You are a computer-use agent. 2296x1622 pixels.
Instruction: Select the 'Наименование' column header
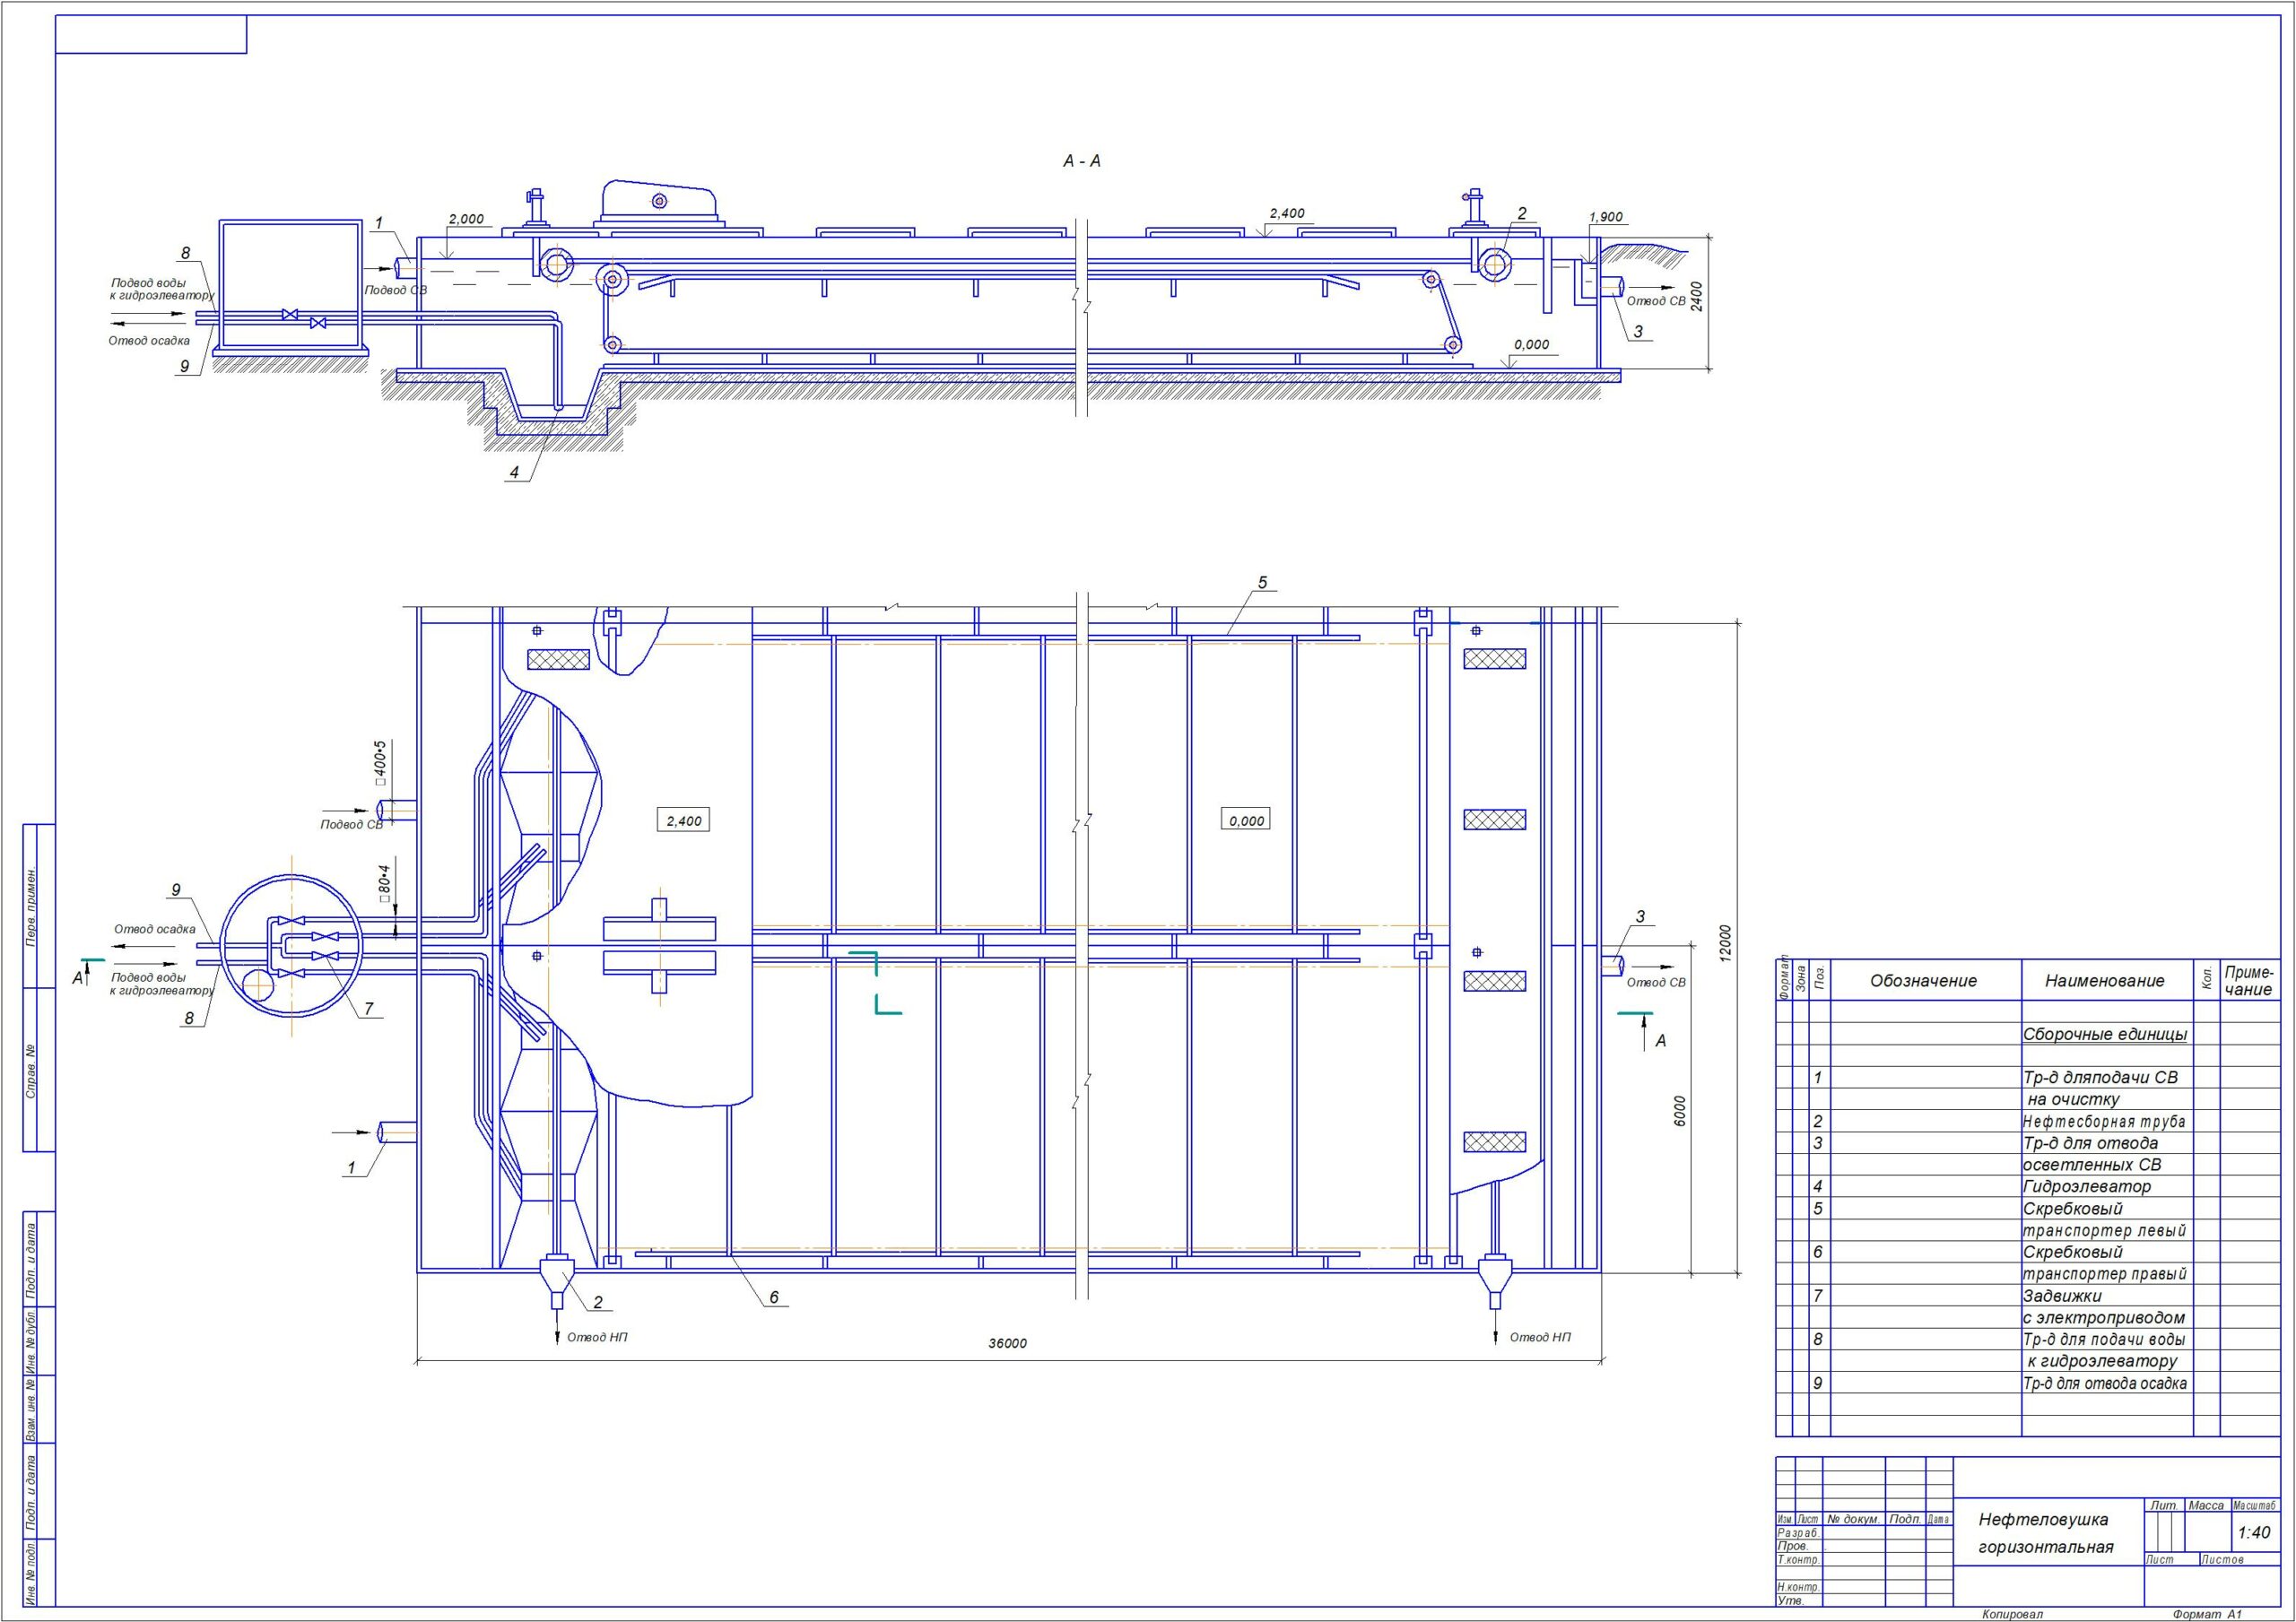(2104, 981)
